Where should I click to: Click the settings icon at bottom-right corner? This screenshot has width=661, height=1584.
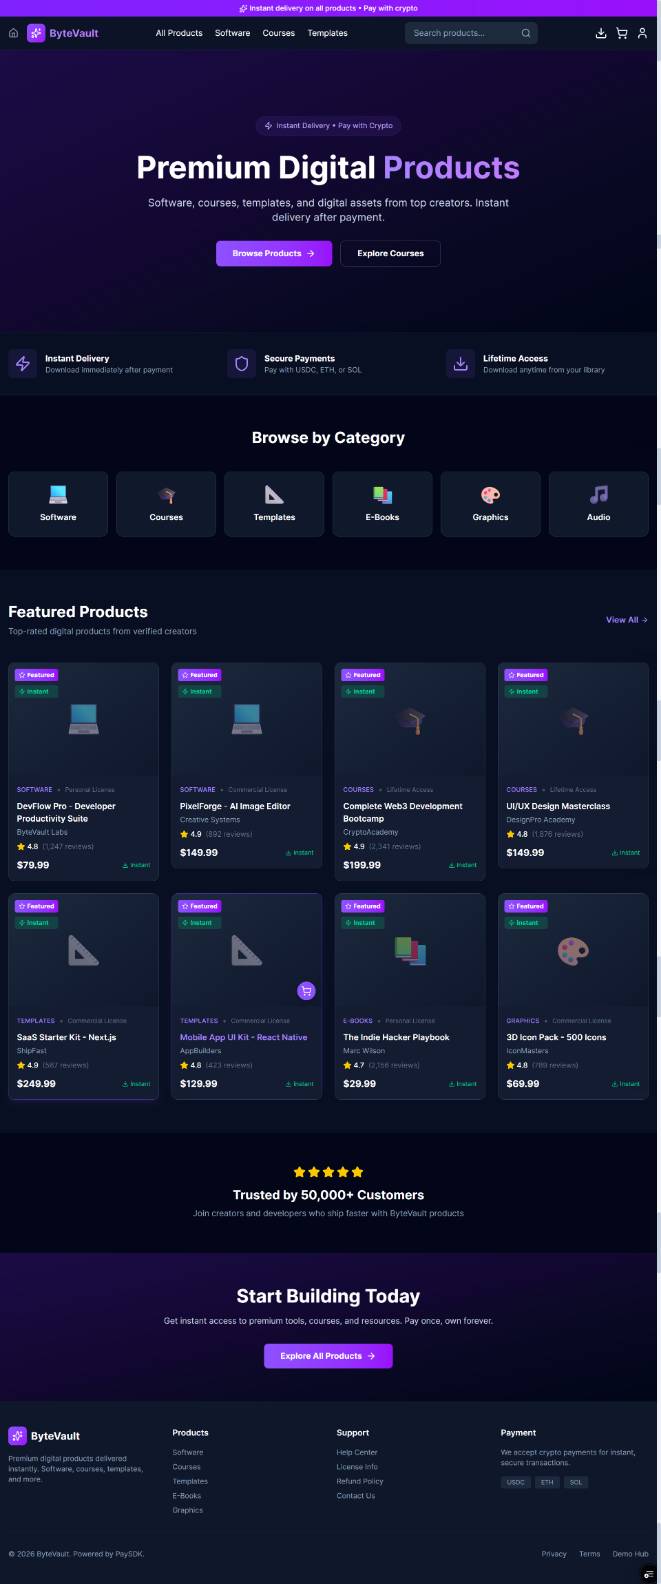click(648, 1574)
